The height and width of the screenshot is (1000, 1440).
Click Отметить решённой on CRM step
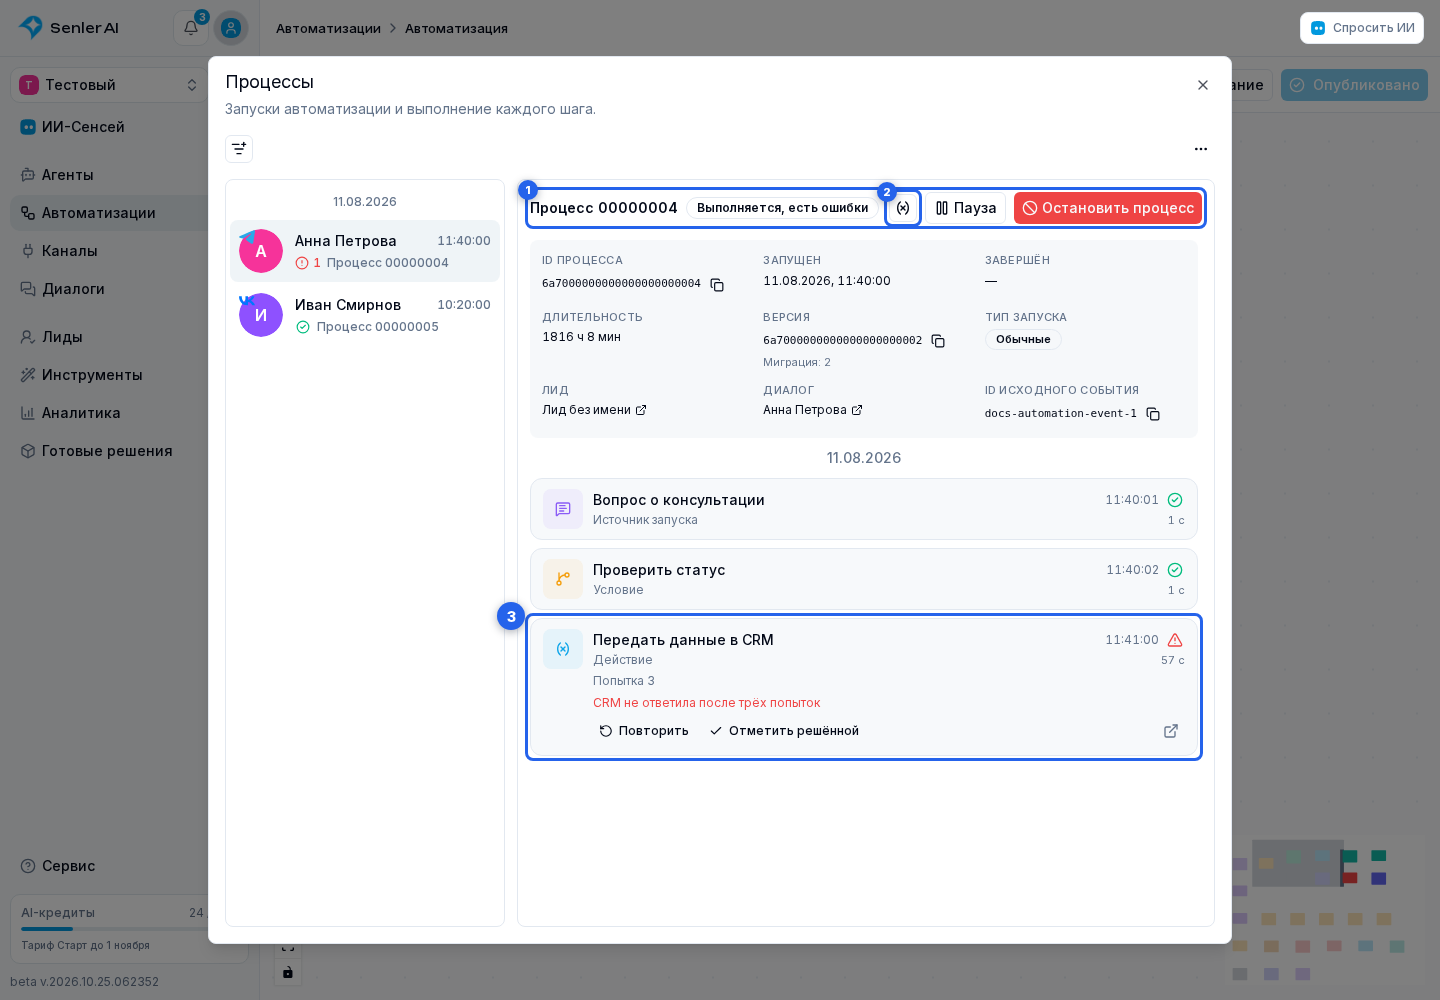pos(784,731)
